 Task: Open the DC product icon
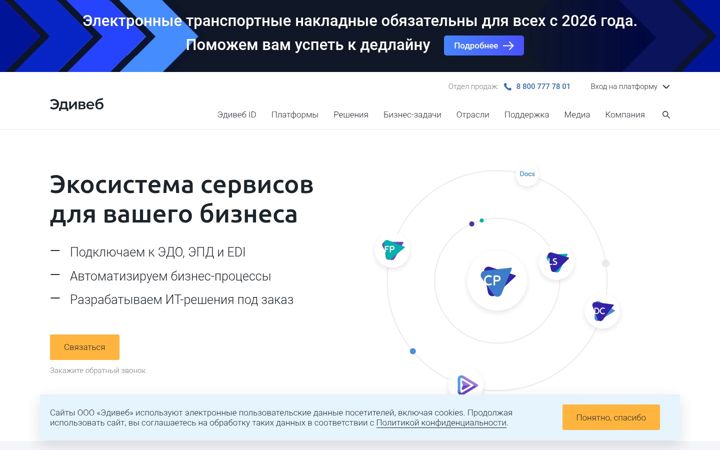point(602,311)
